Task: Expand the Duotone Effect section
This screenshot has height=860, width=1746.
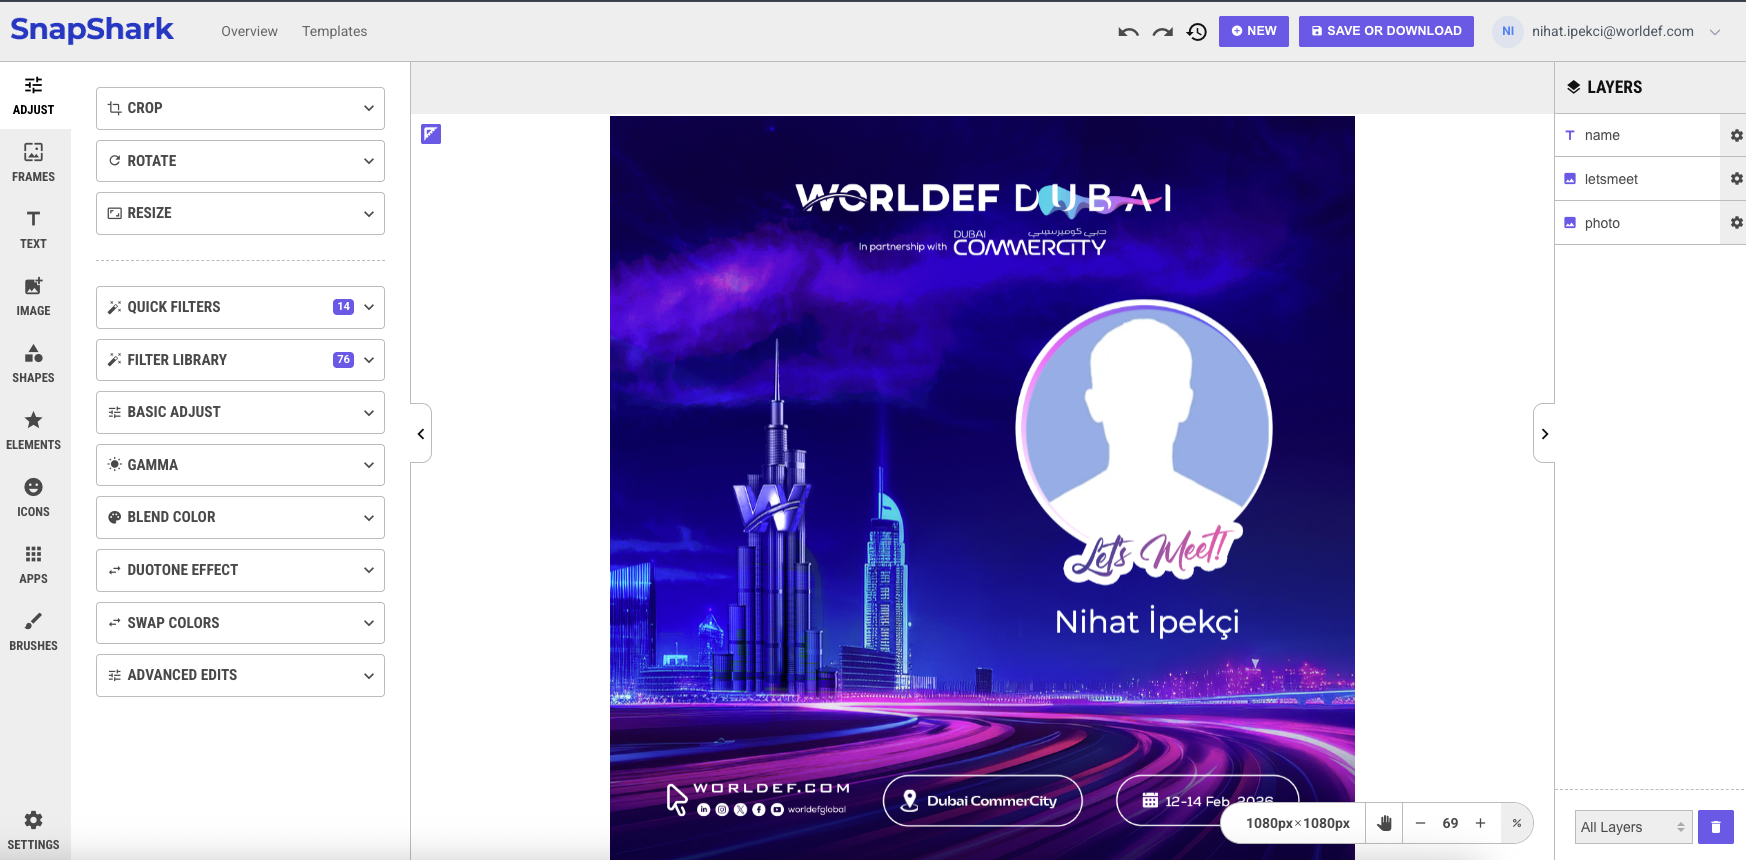Action: 240,570
